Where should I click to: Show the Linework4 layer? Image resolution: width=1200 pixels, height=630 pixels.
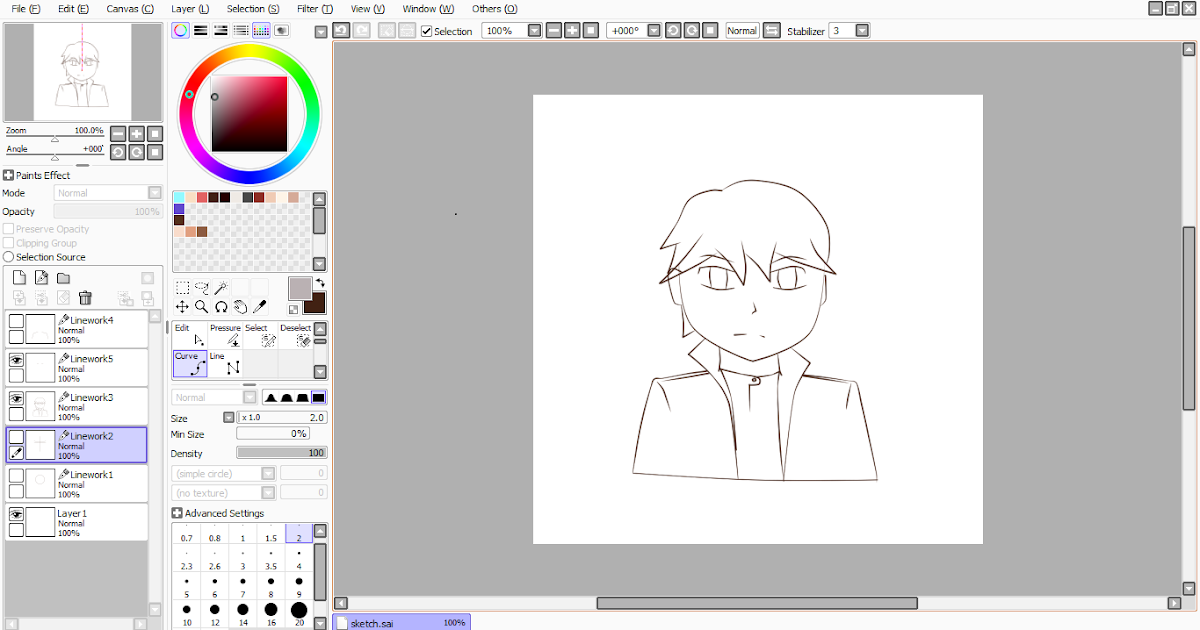[16, 320]
